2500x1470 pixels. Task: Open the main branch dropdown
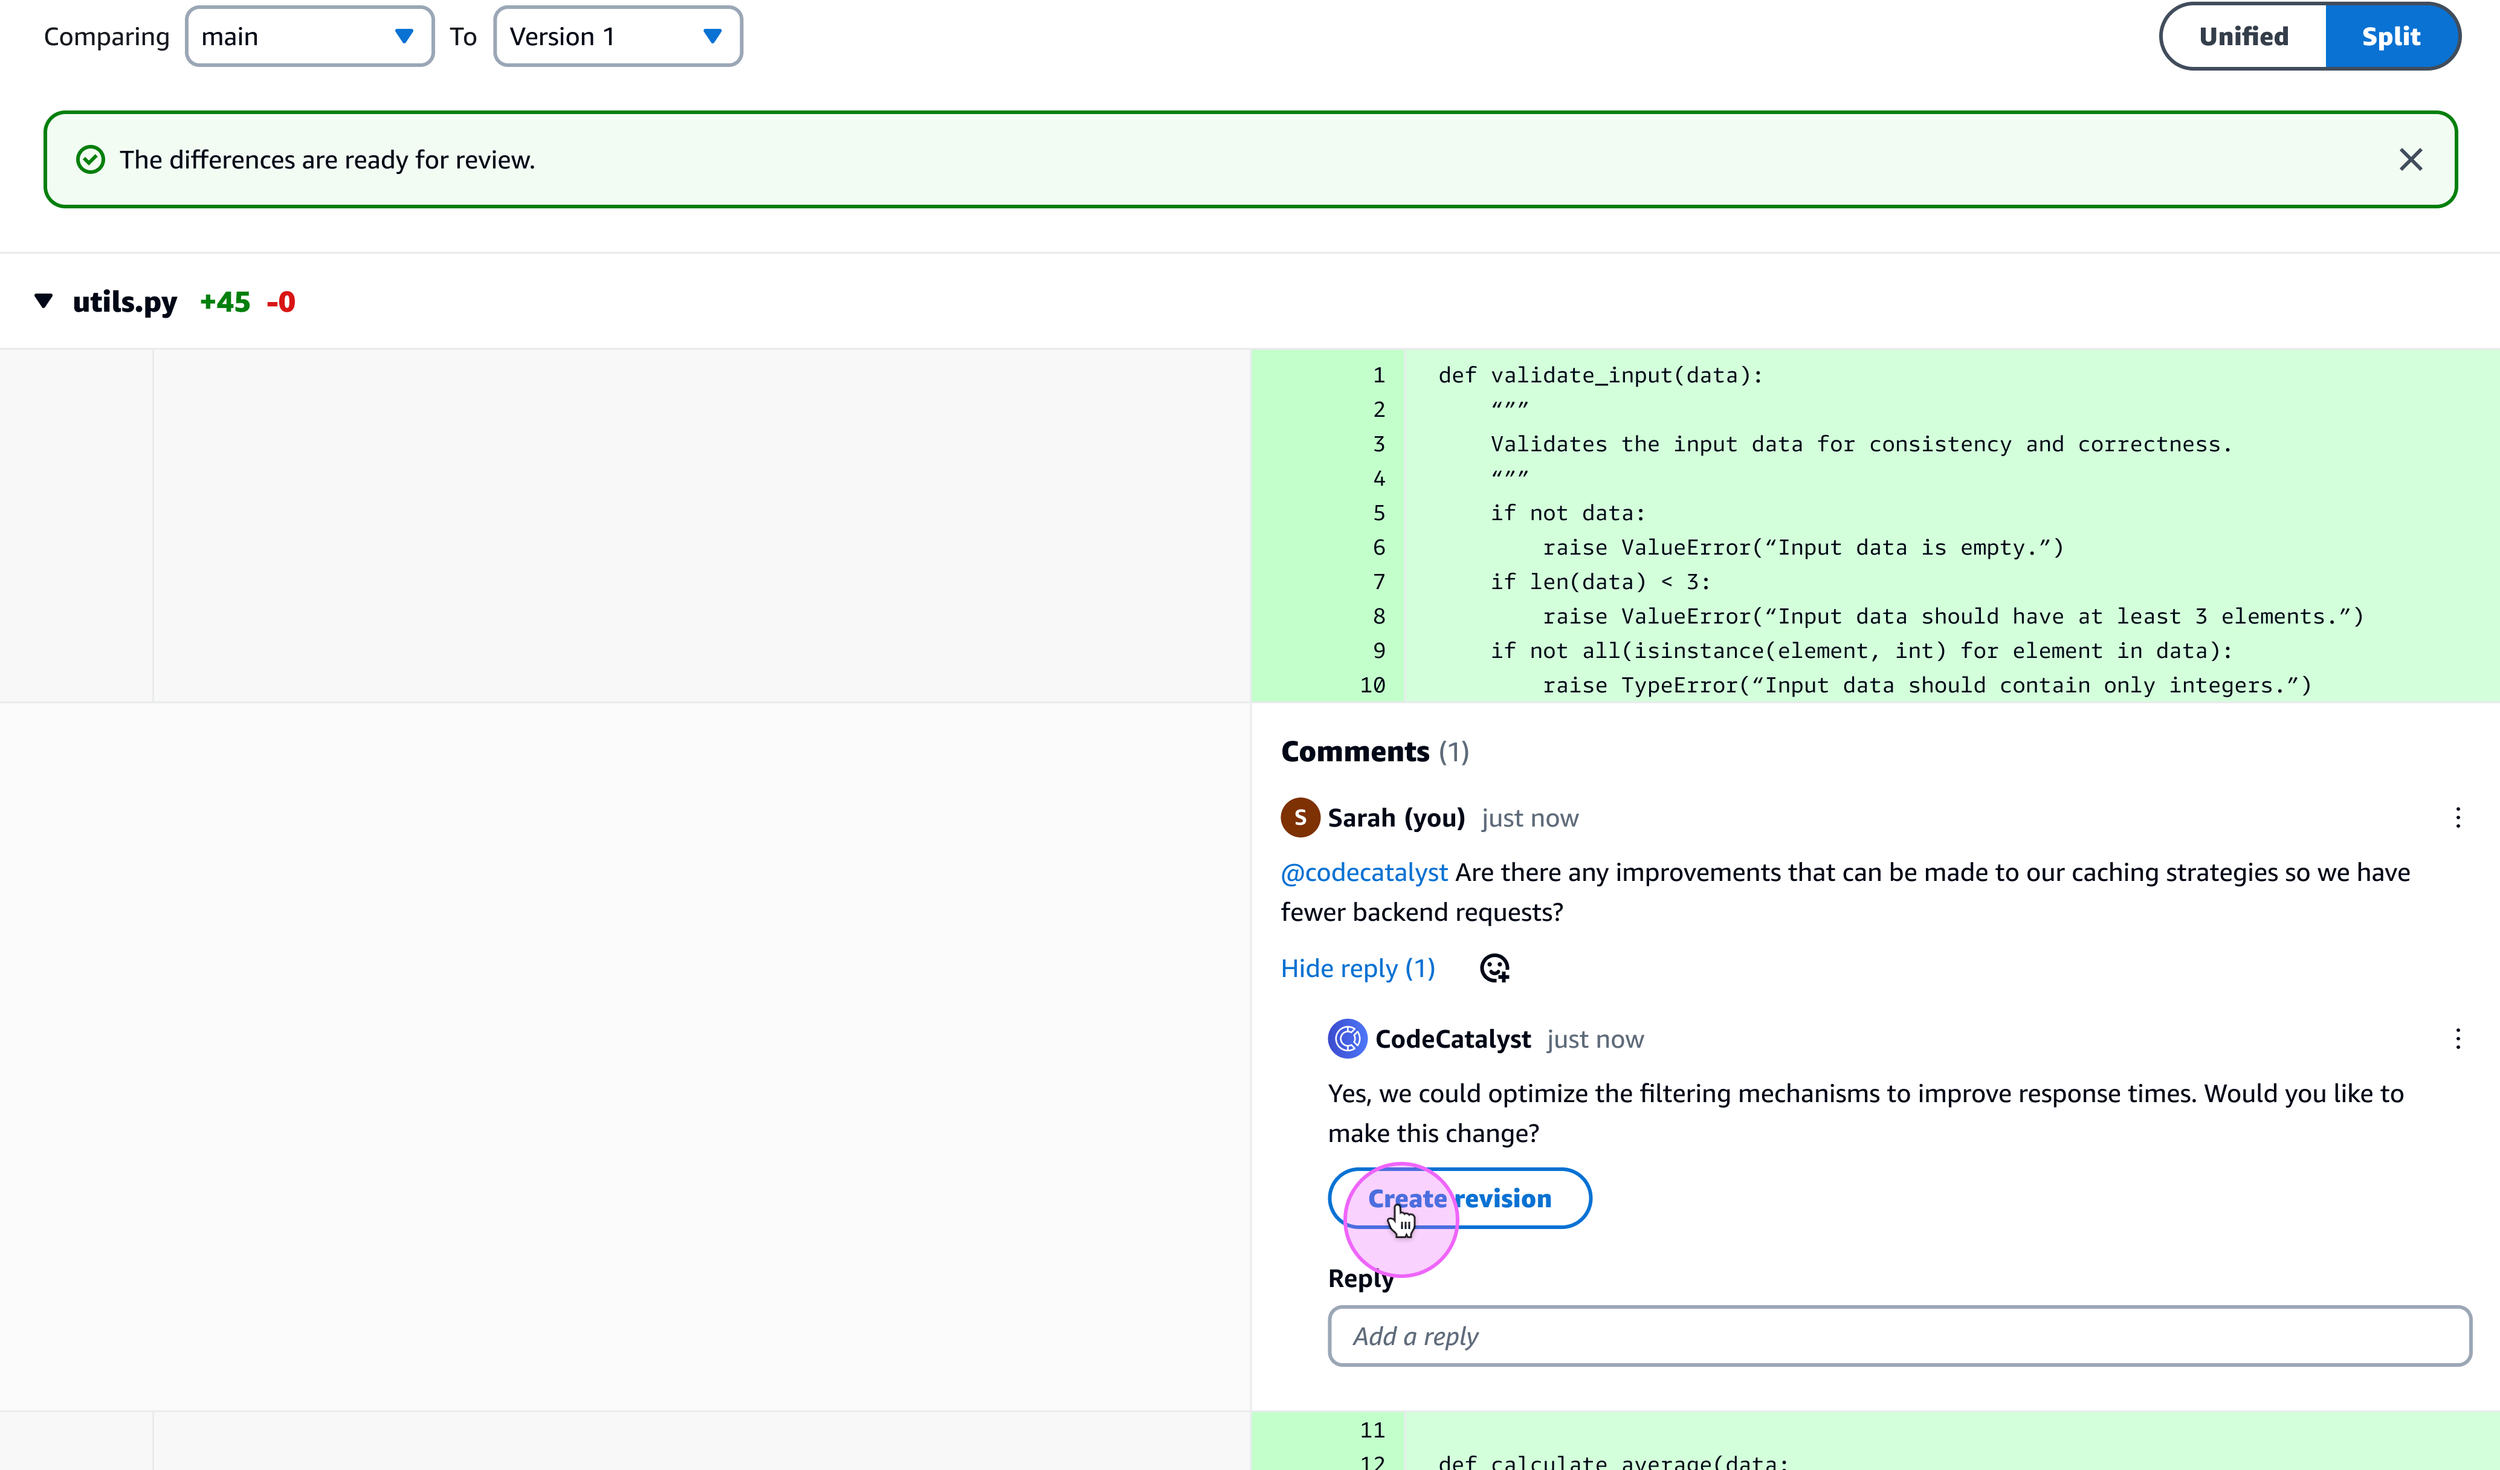(x=309, y=37)
